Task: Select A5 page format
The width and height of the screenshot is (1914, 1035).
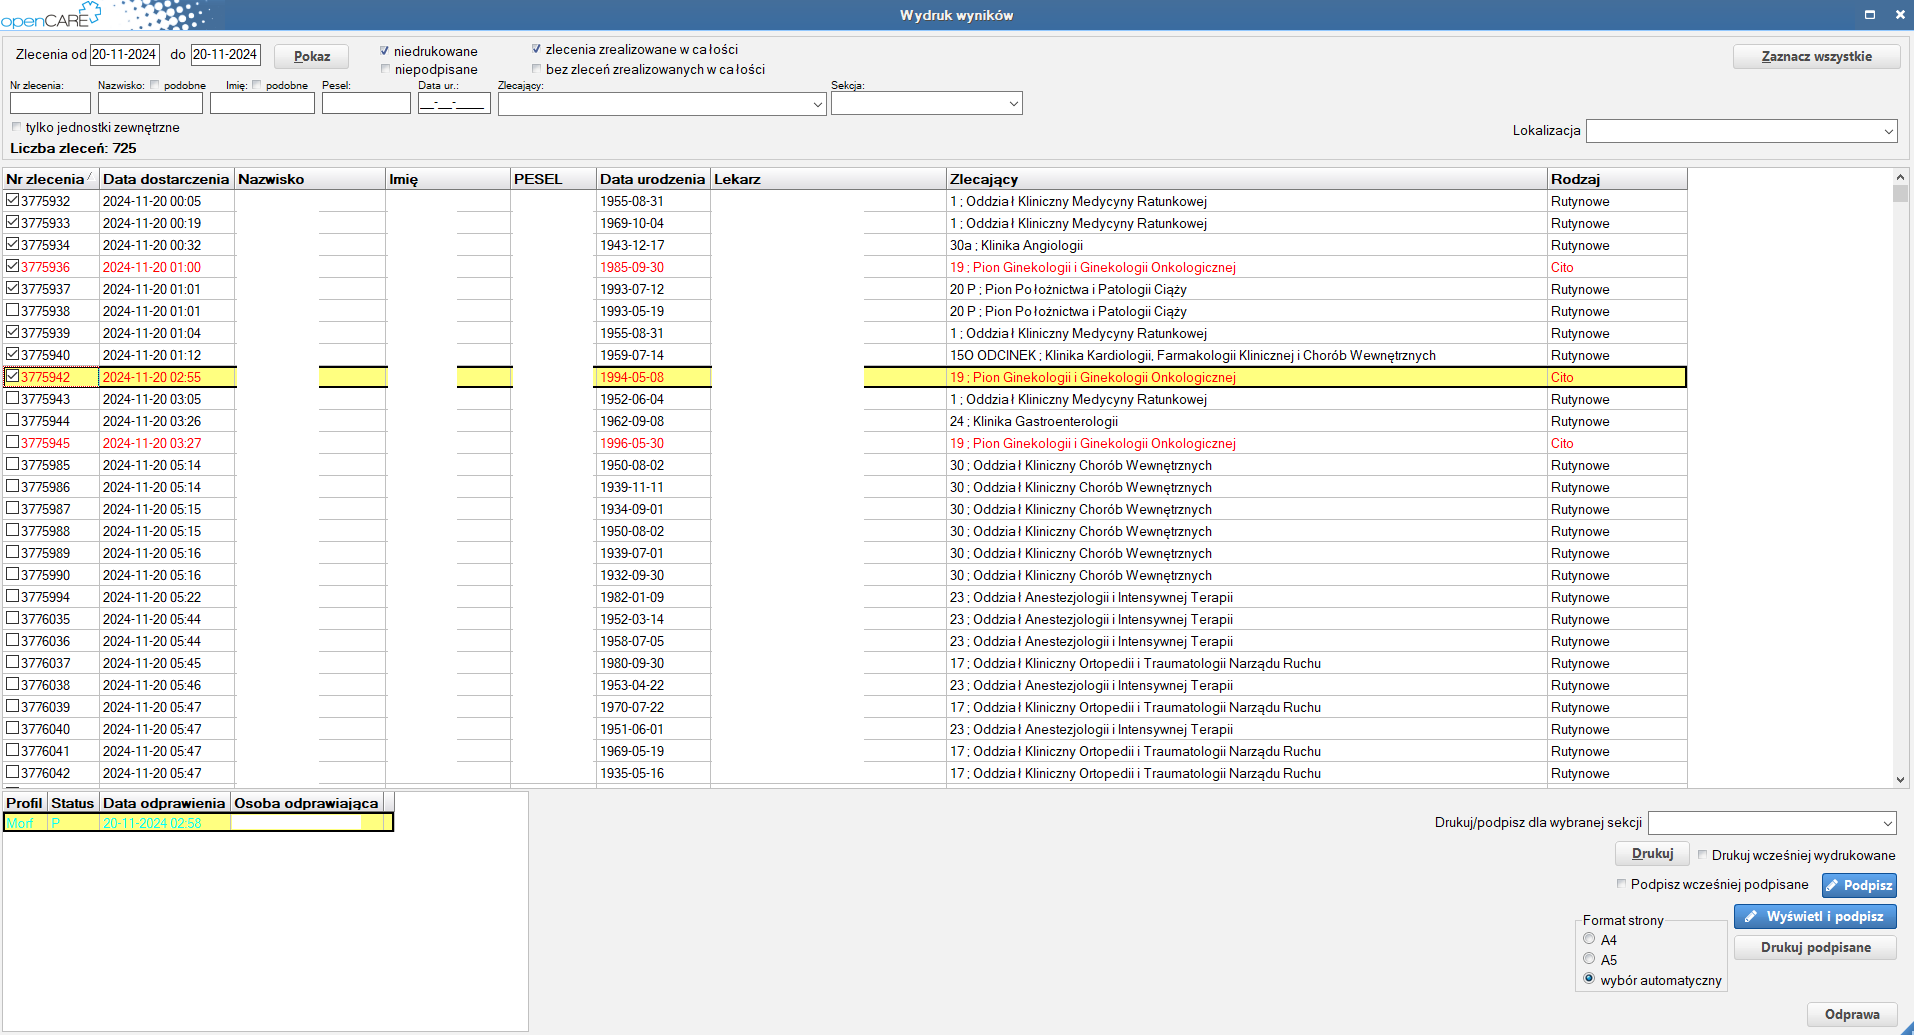Action: pos(1589,959)
